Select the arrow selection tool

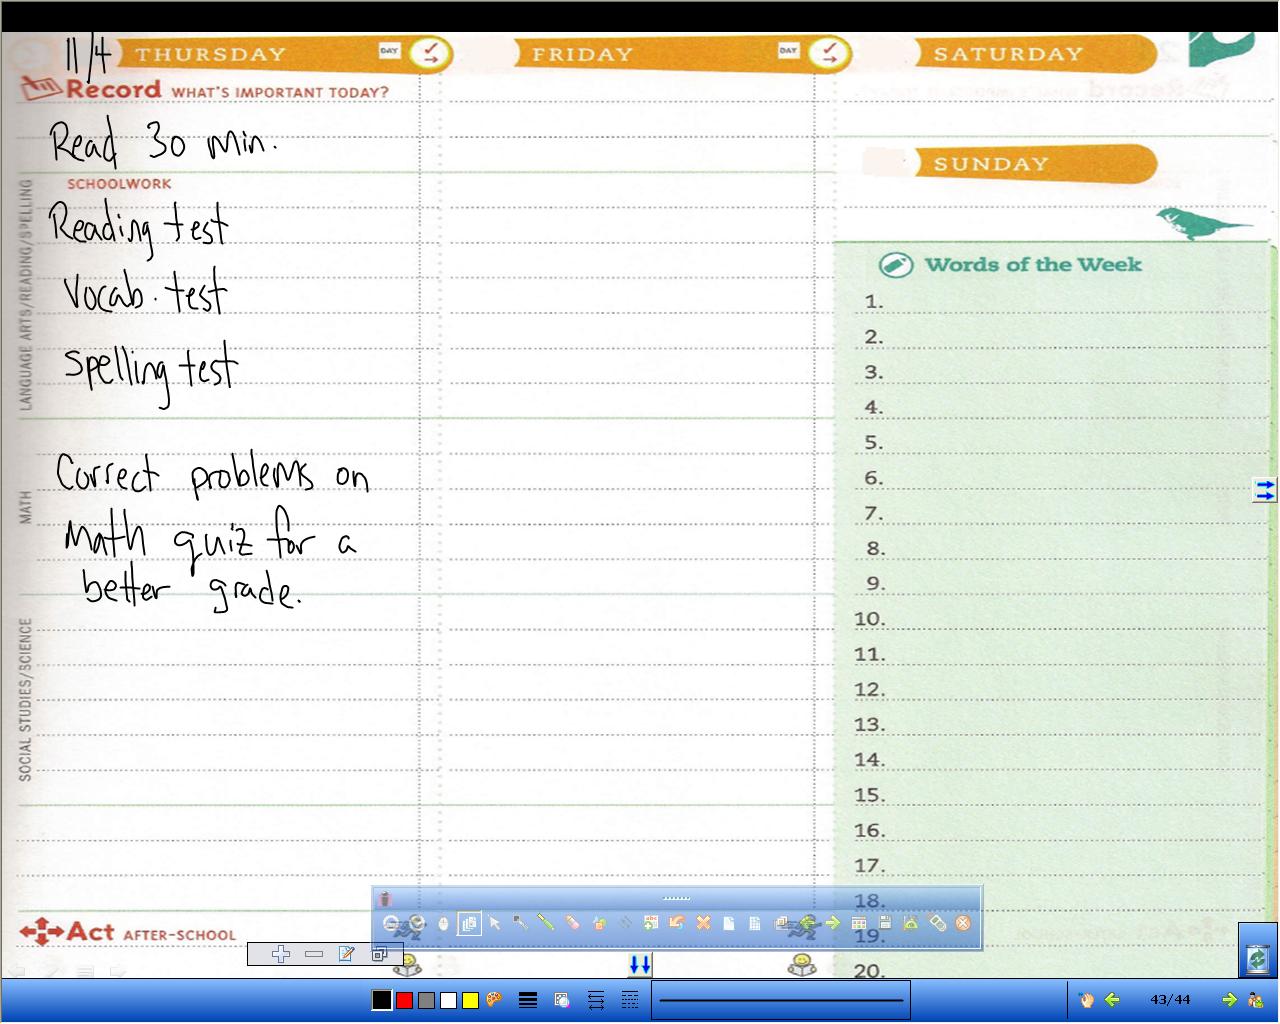494,923
